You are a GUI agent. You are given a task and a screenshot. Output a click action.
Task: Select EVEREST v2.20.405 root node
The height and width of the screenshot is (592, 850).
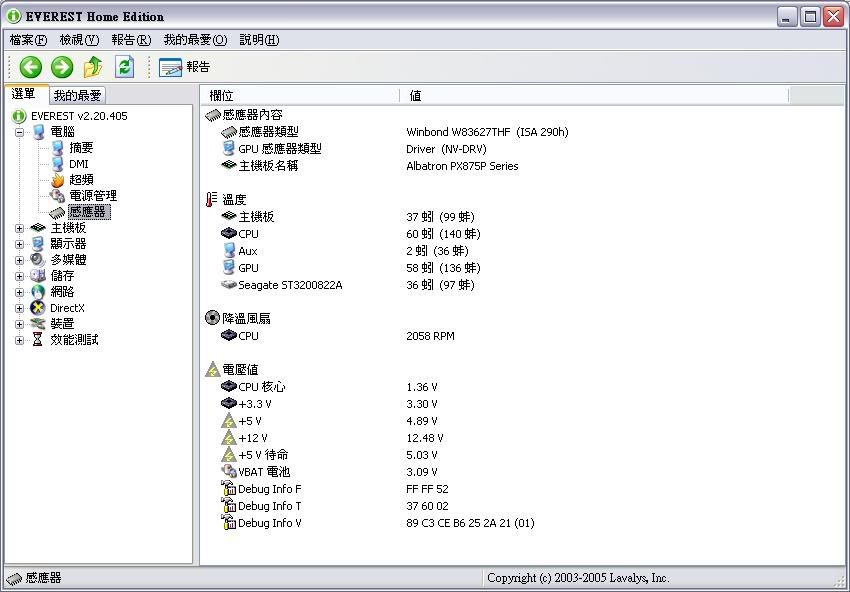[79, 116]
